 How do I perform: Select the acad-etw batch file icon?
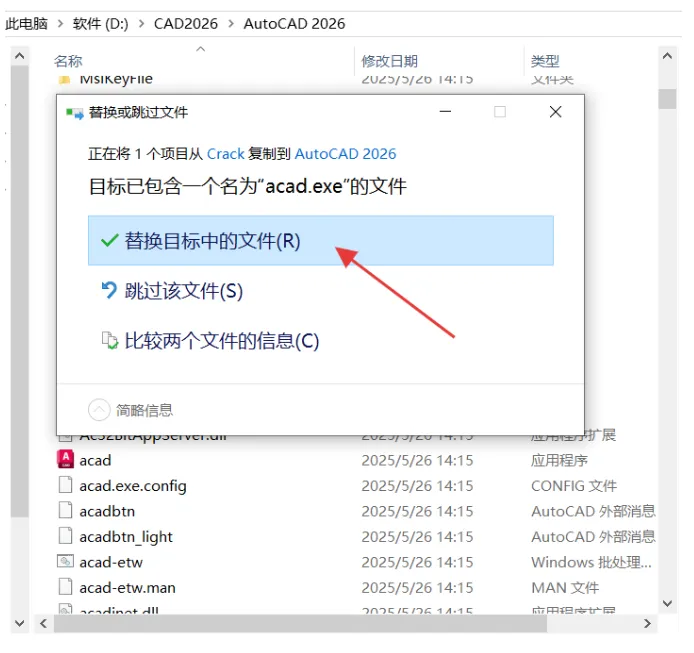[66, 561]
